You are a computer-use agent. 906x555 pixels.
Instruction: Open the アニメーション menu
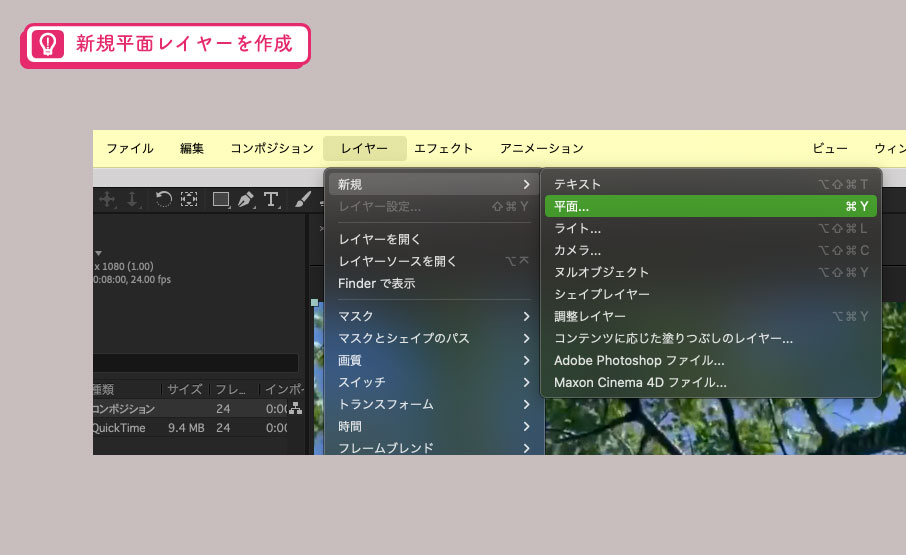542,148
